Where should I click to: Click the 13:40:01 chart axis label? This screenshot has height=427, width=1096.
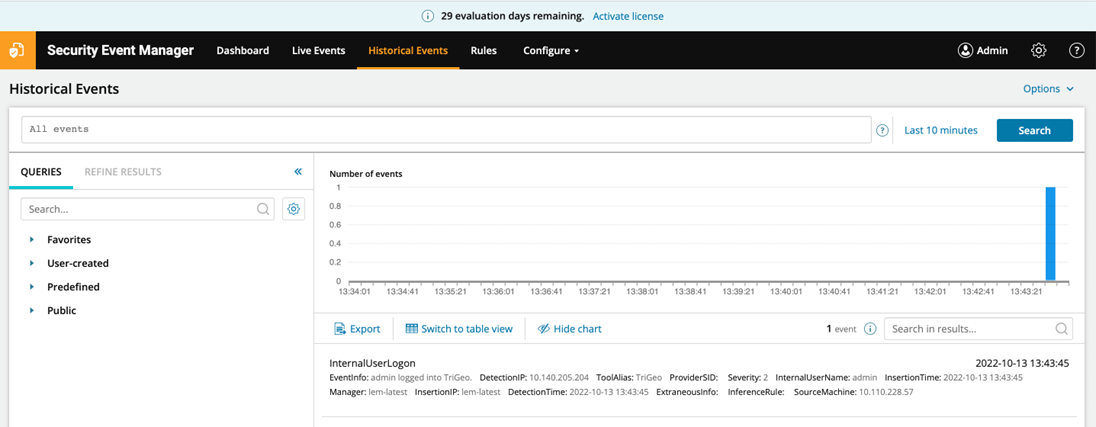(x=787, y=291)
